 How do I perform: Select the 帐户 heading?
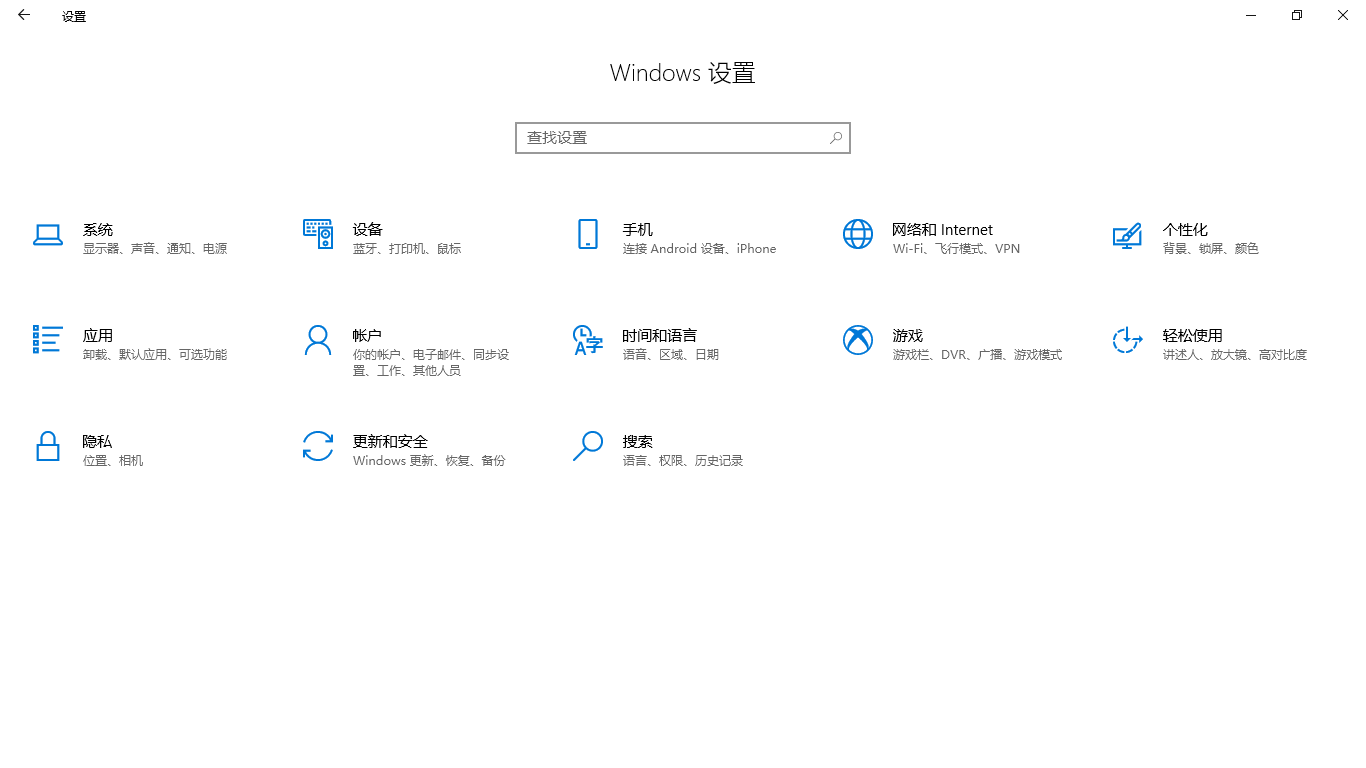(x=368, y=336)
